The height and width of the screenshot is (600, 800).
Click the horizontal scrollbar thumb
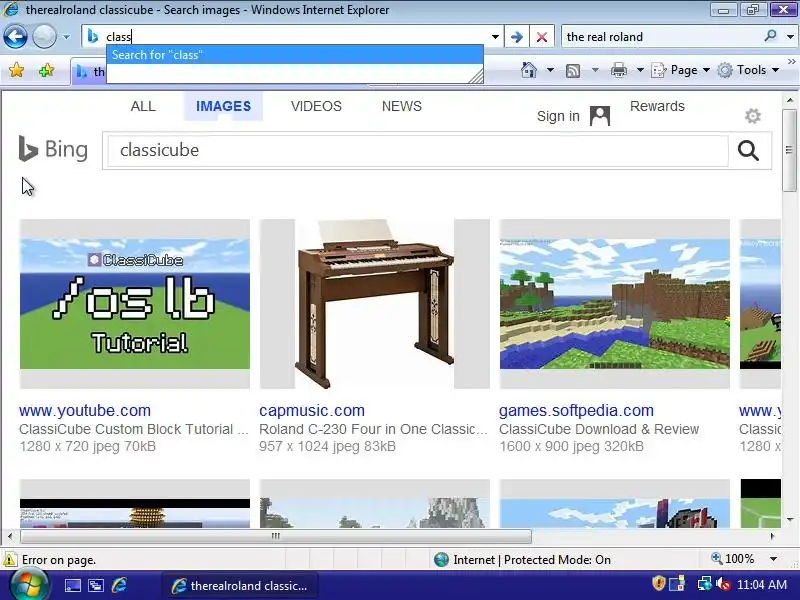[276, 536]
